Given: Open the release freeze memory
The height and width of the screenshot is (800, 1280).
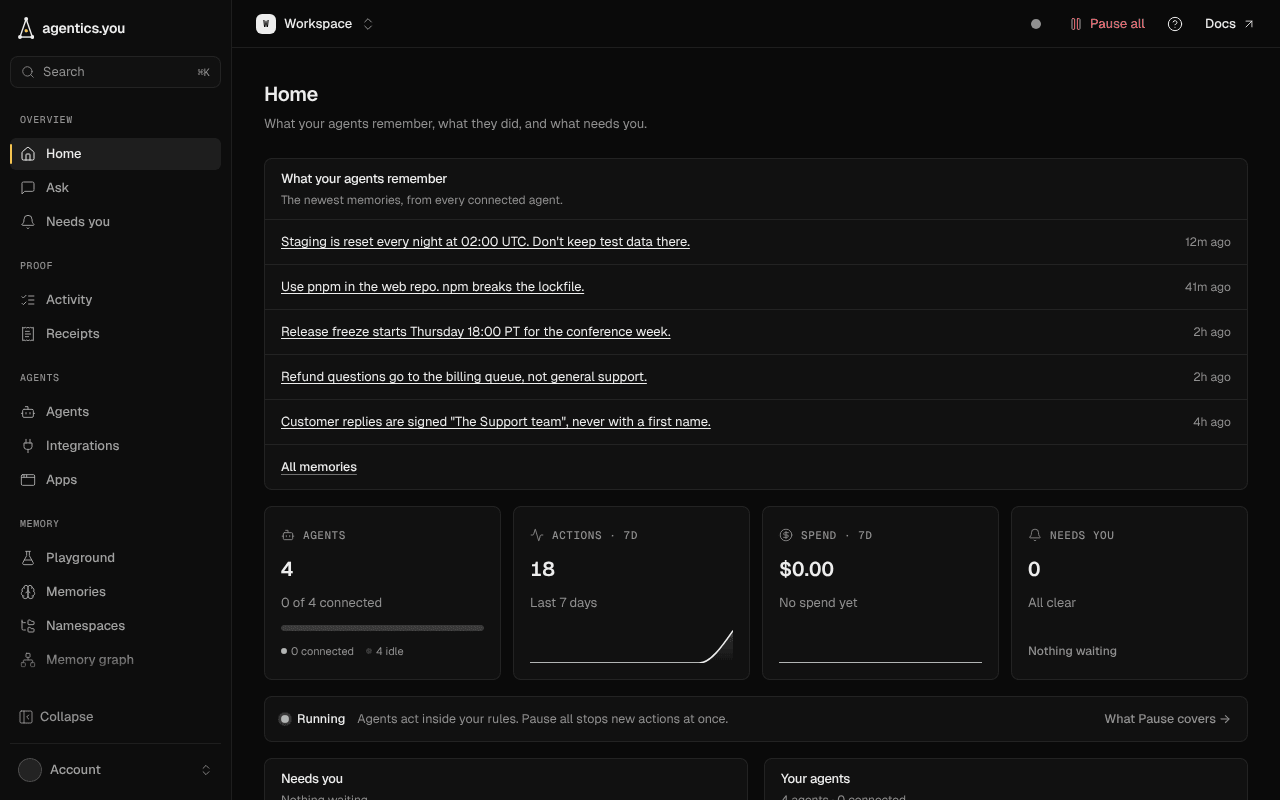Looking at the screenshot, I should 475,332.
